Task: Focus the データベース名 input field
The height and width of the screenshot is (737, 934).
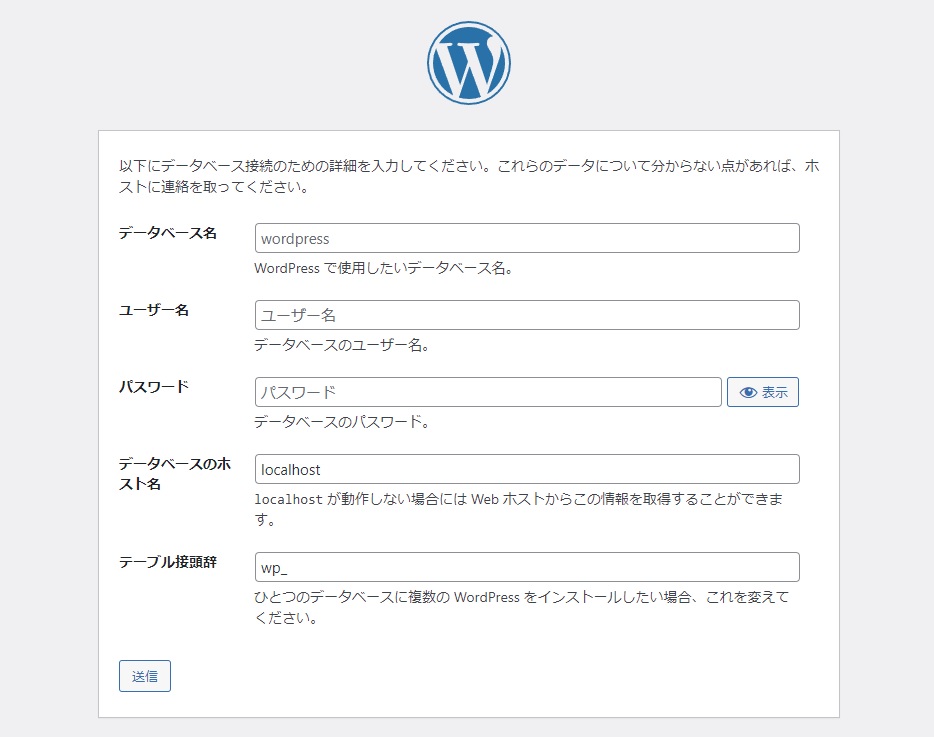Action: [x=527, y=238]
